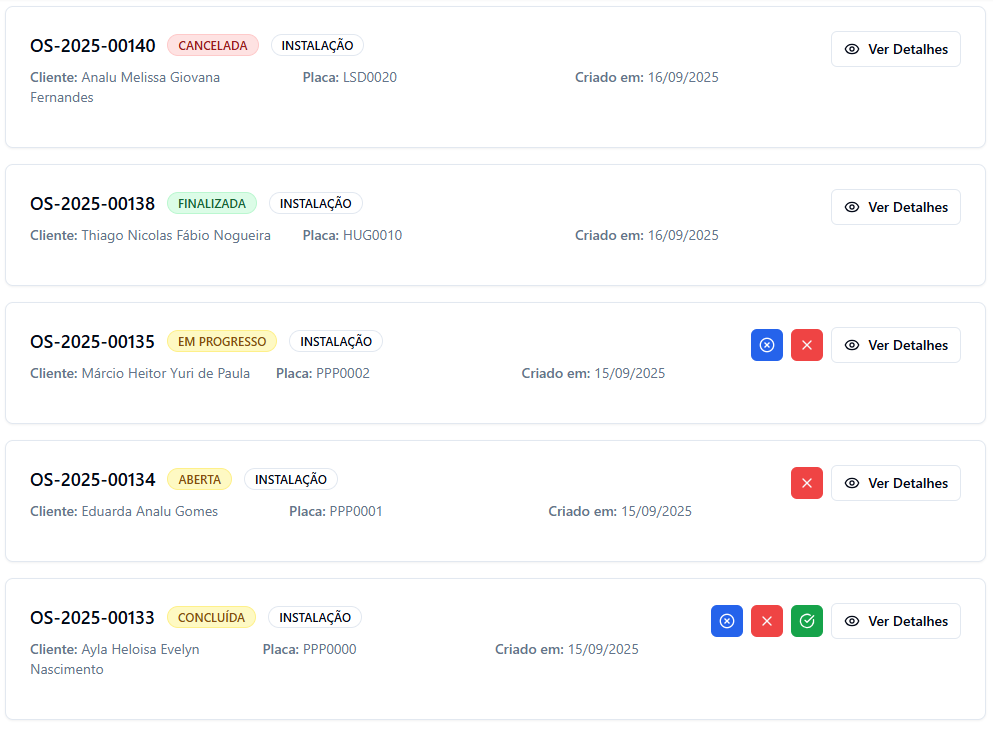Screen dimensions: 993x729
Task: Click the ABERTA status badge
Action: pyautogui.click(x=199, y=479)
